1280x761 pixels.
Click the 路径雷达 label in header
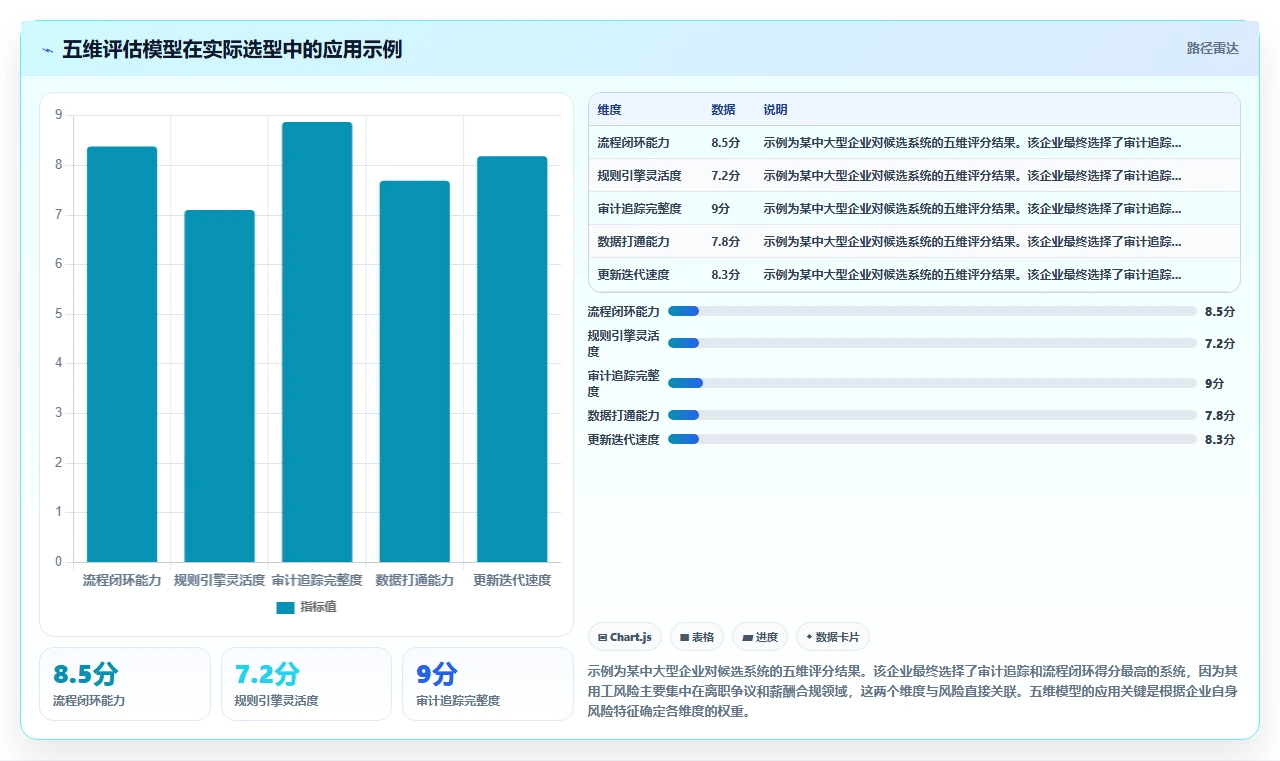1212,48
